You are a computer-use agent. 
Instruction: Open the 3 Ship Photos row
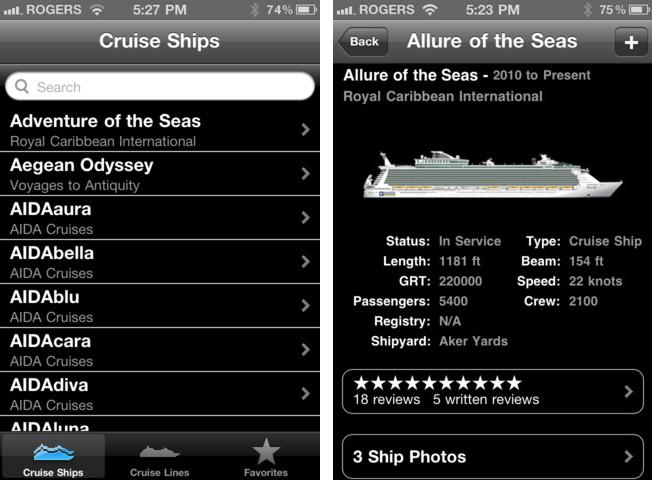[x=480, y=457]
